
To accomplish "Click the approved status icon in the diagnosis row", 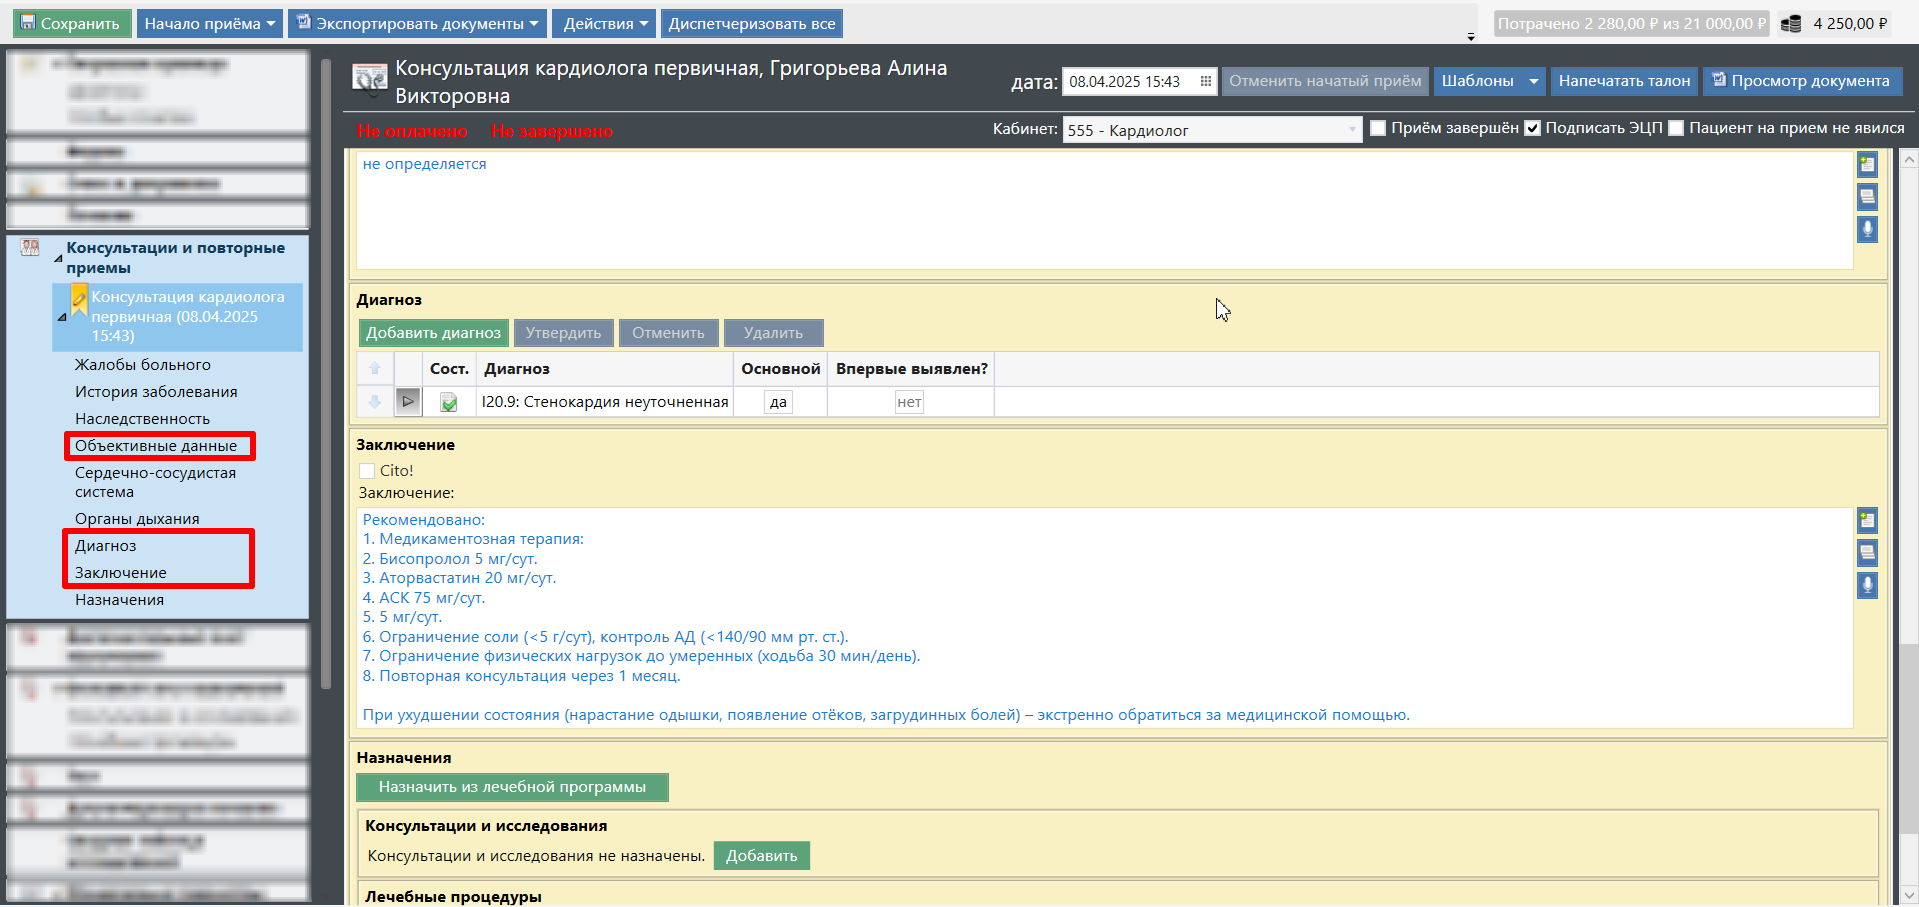I will pos(449,402).
